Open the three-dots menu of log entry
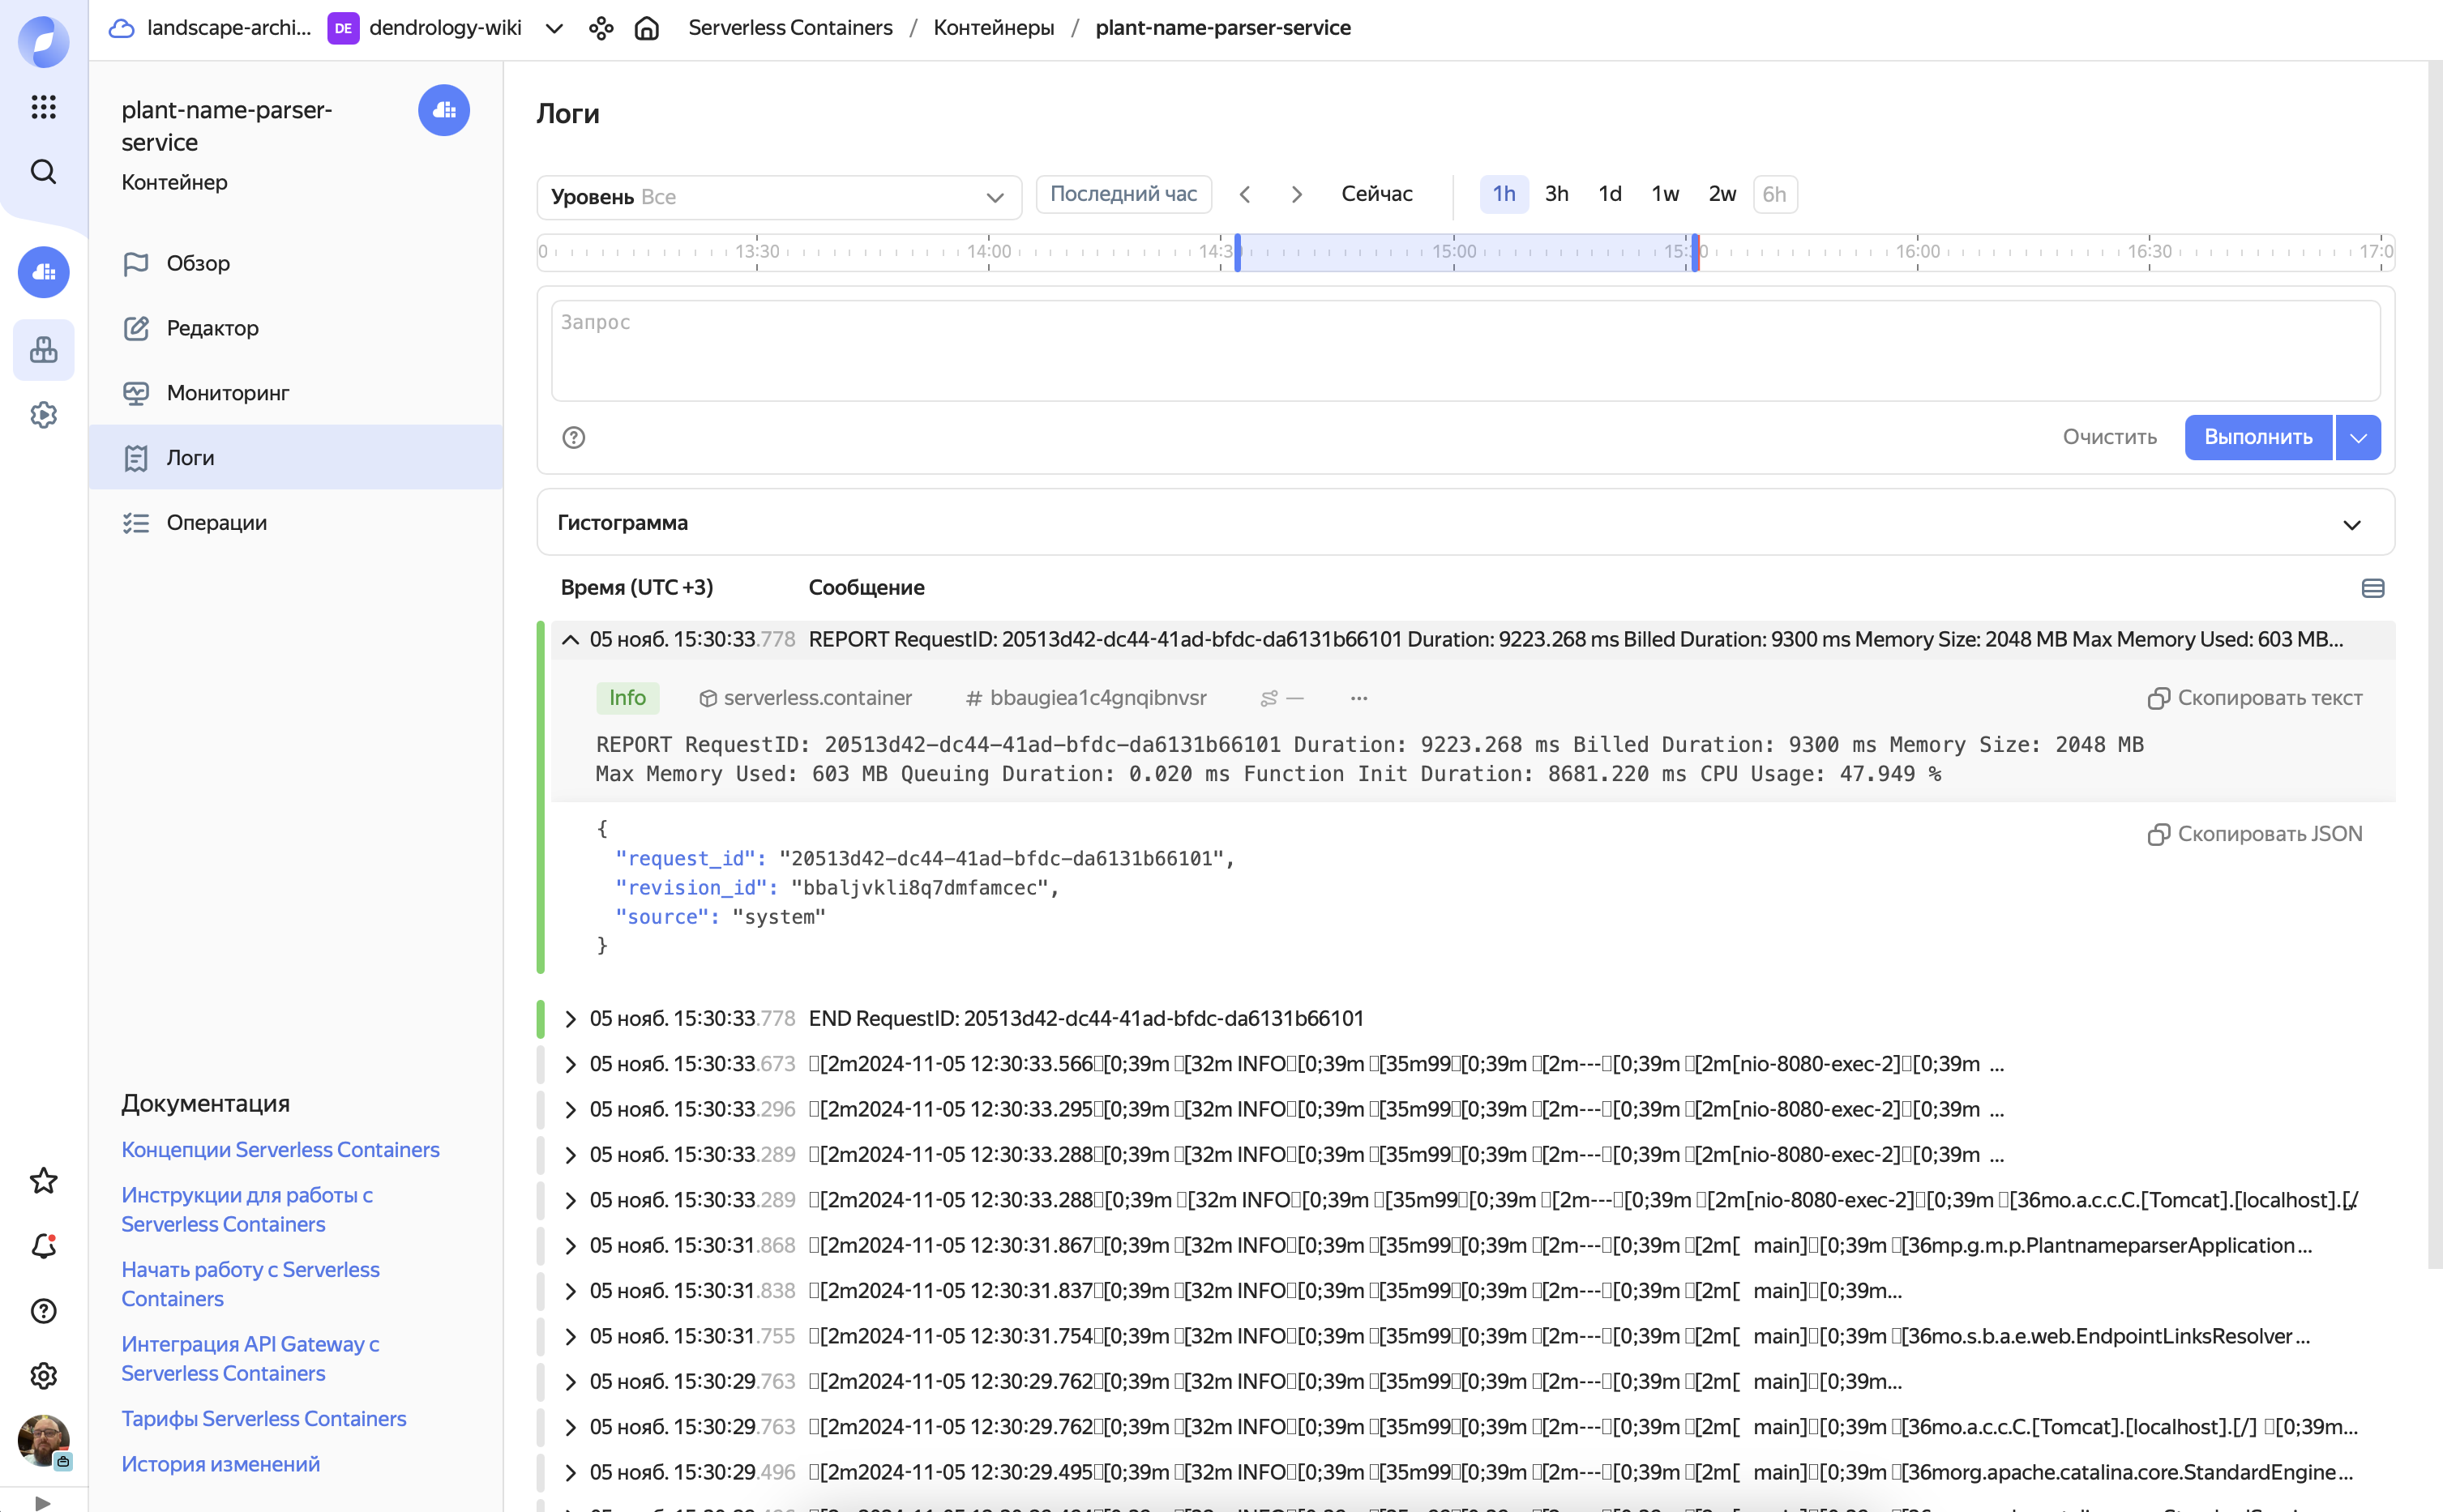Screen dimensions: 2443x1512 (x=1359, y=698)
